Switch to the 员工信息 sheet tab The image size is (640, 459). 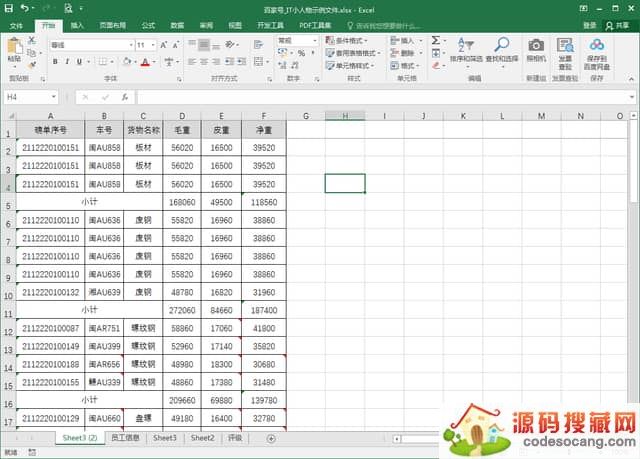tap(125, 438)
